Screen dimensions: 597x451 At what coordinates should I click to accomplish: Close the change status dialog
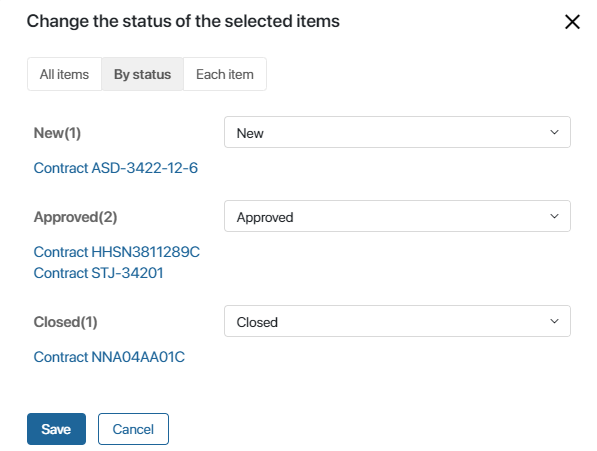(x=572, y=22)
